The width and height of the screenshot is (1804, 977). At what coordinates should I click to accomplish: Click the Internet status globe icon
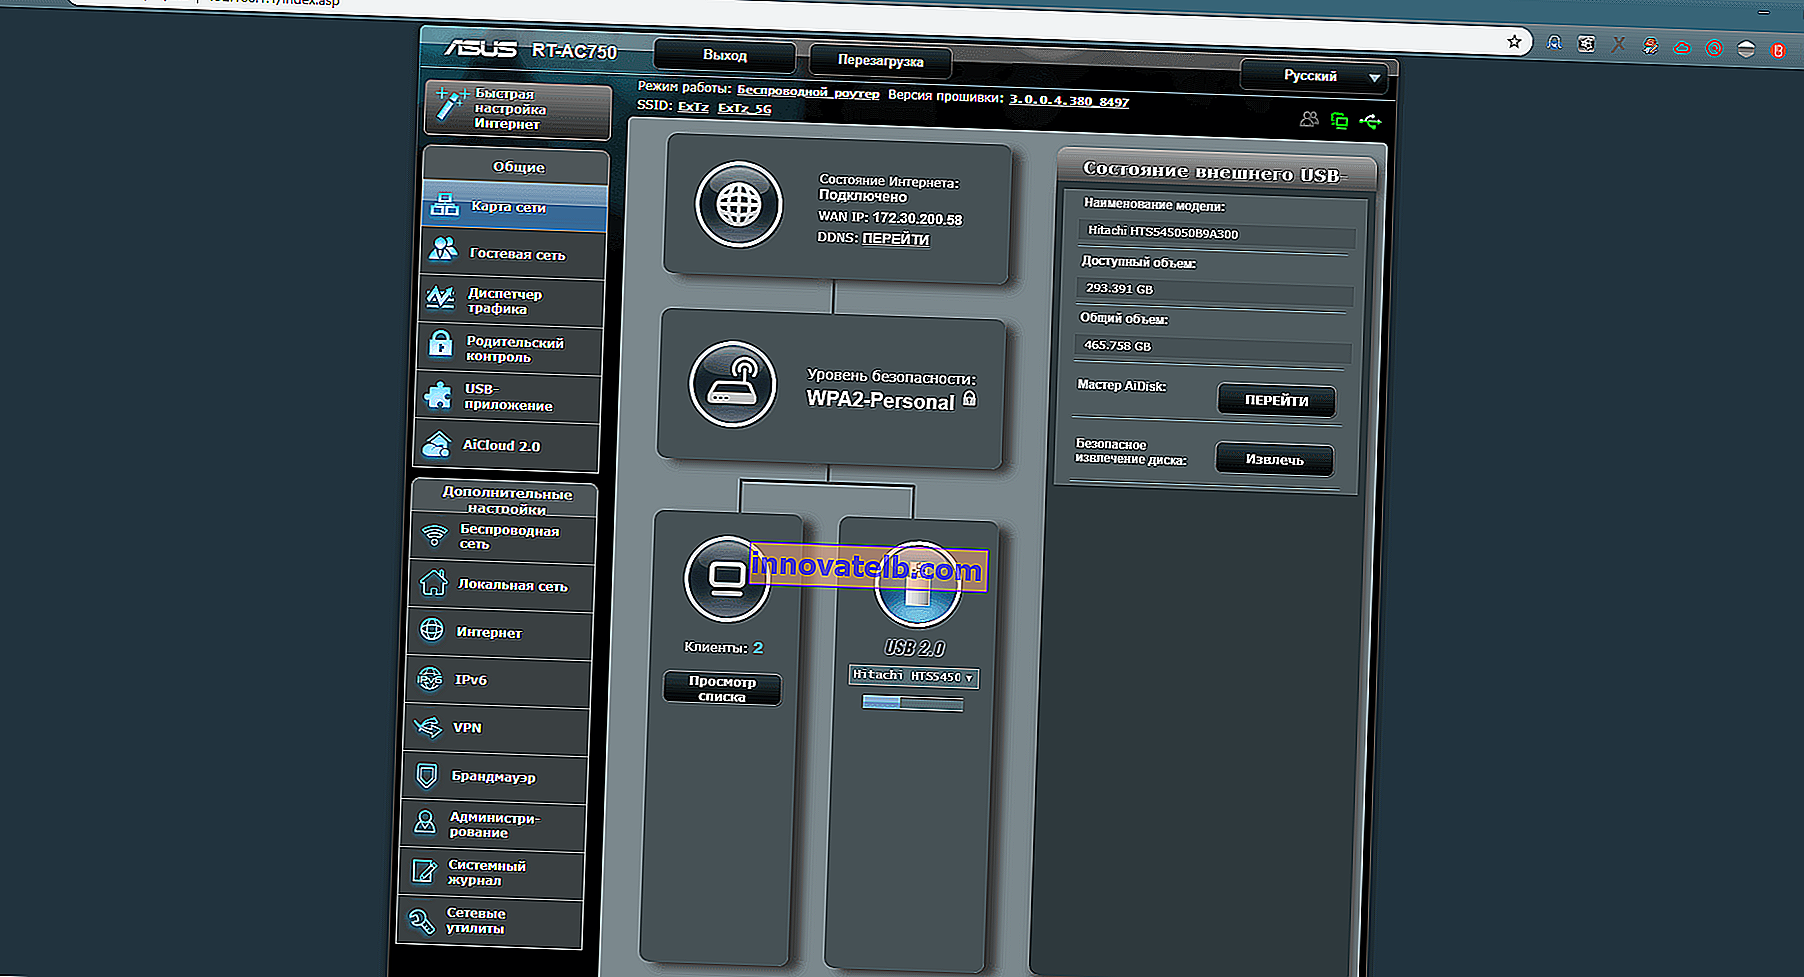(x=739, y=204)
